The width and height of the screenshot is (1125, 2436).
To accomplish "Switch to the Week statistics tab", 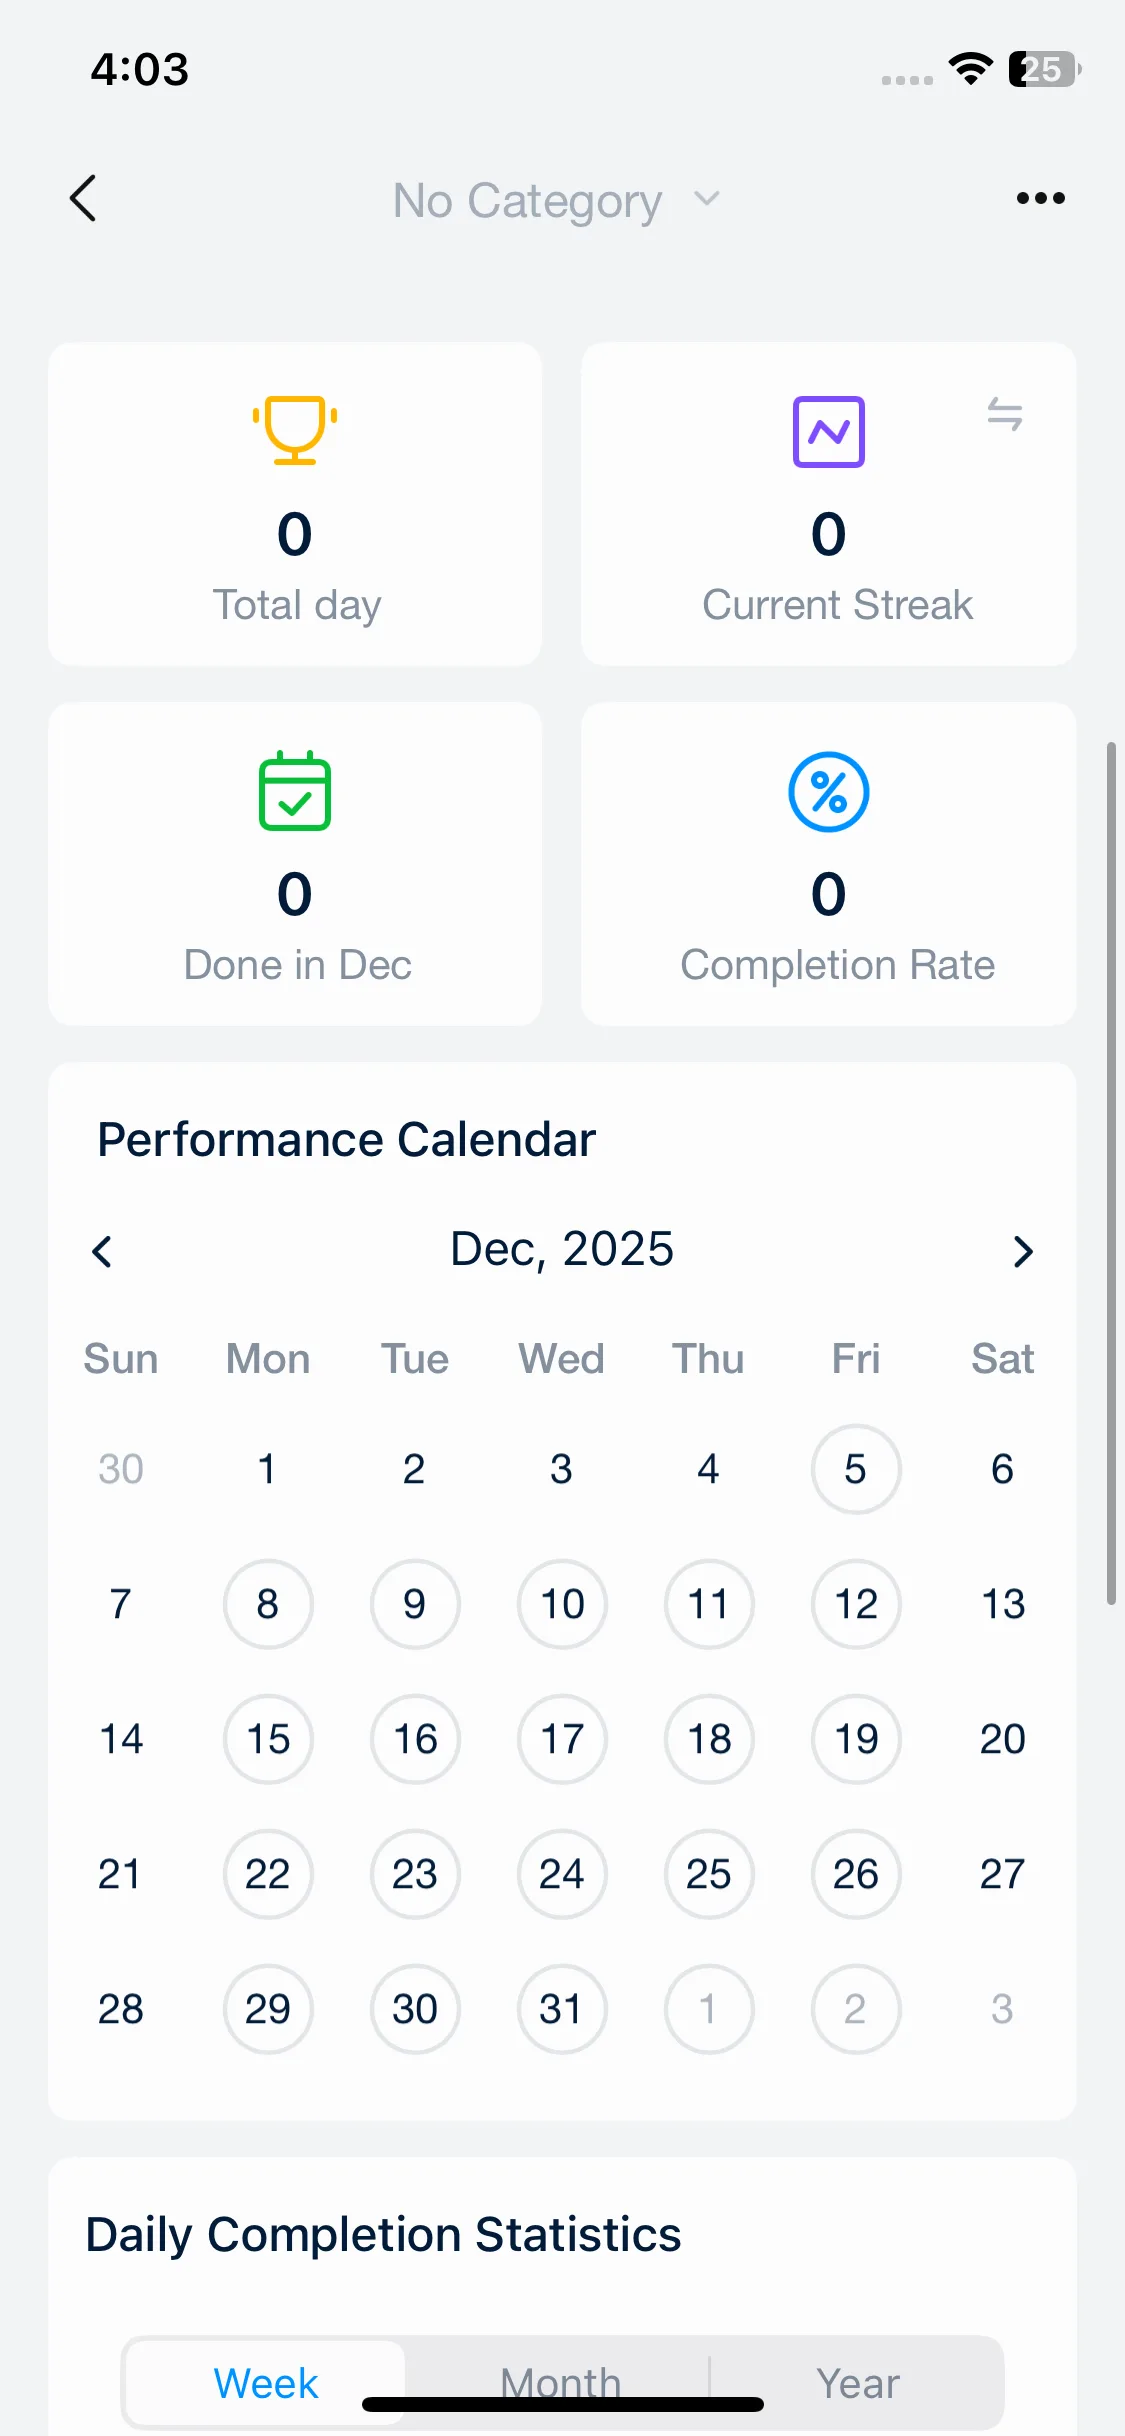I will pyautogui.click(x=266, y=2384).
